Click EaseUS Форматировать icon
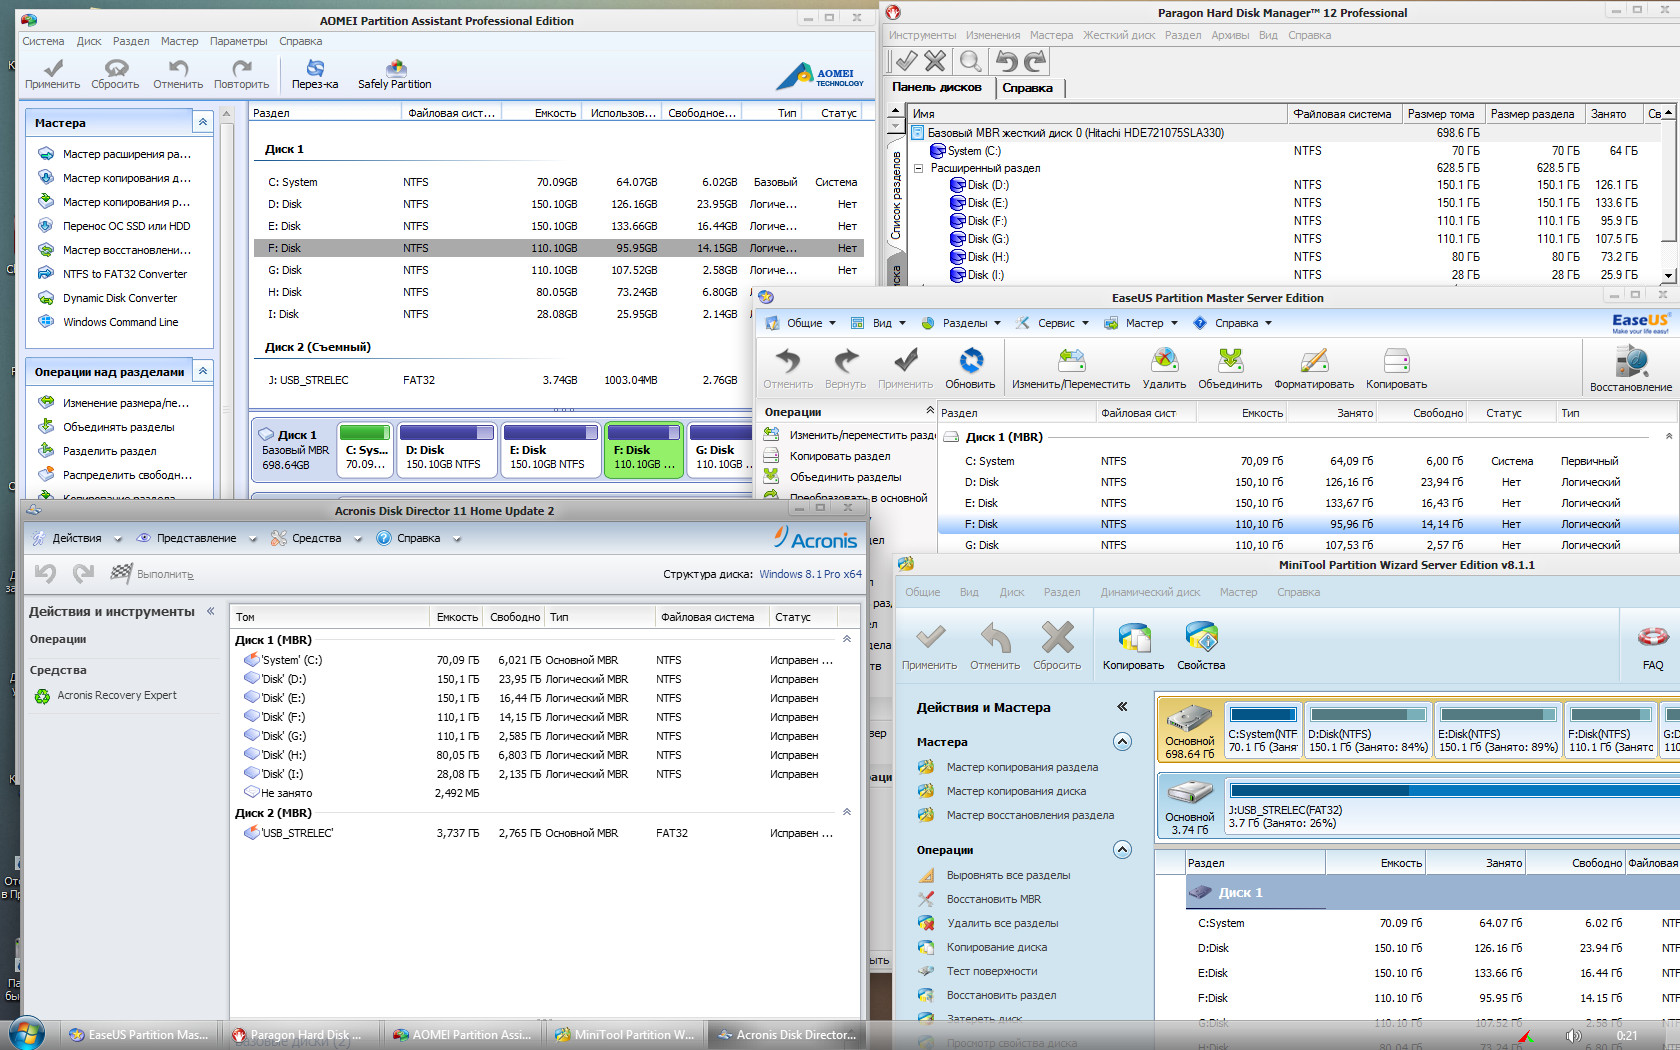 (x=1314, y=360)
